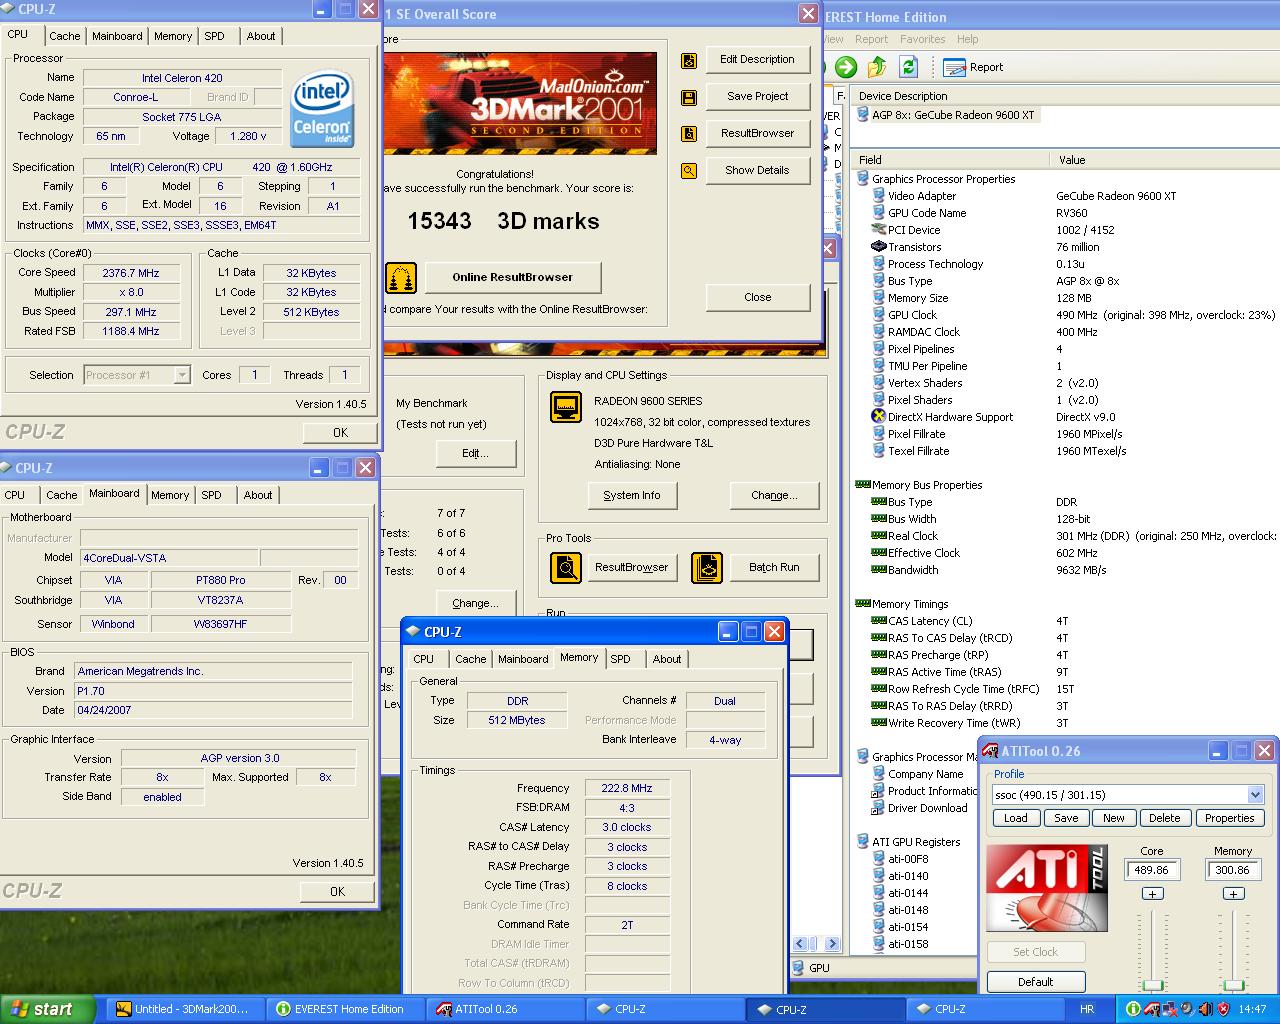This screenshot has height=1024, width=1280.
Task: Click the EVEREST tray icon near clock
Action: [x=1133, y=1009]
